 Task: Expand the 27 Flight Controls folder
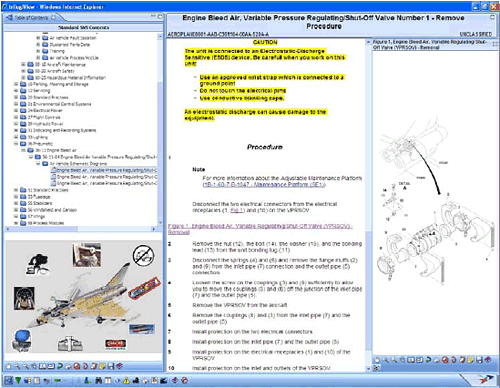(x=16, y=117)
